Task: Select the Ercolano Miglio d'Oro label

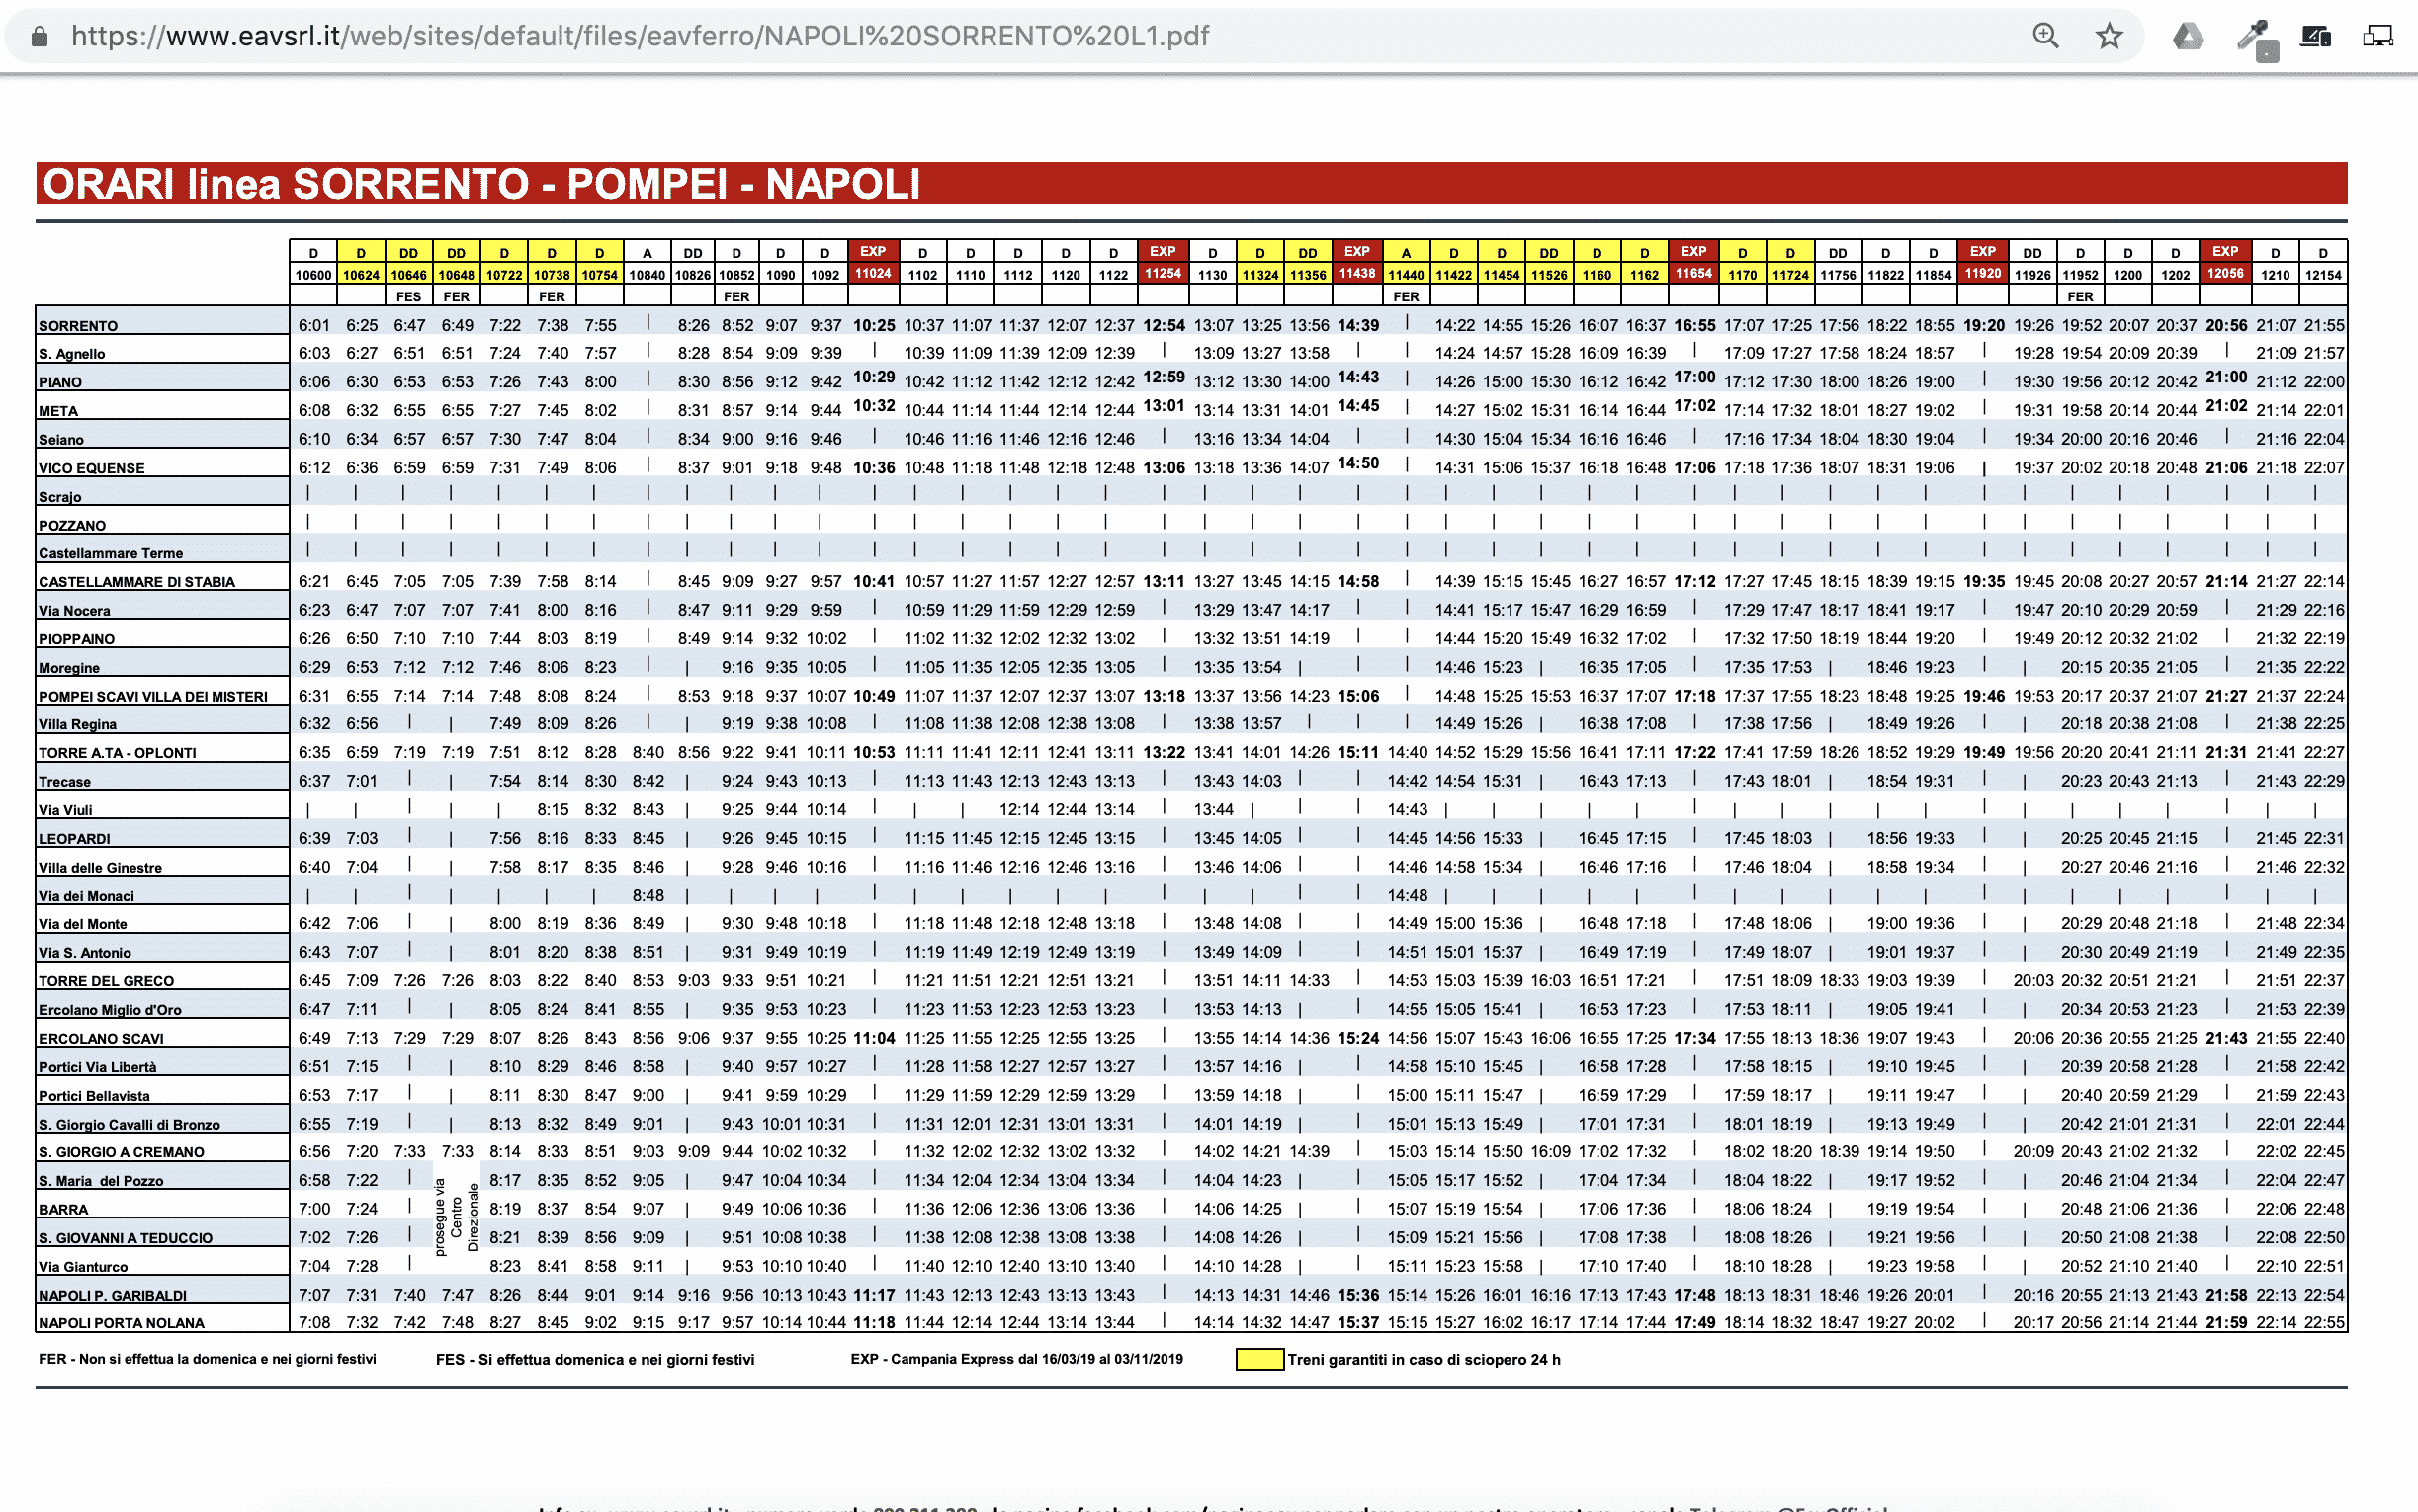Action: 110,1010
